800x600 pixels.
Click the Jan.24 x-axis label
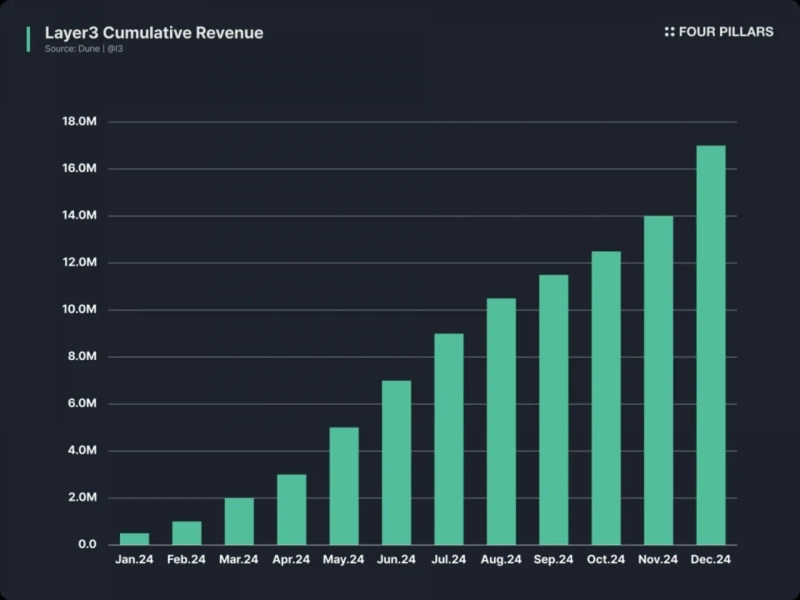[134, 560]
